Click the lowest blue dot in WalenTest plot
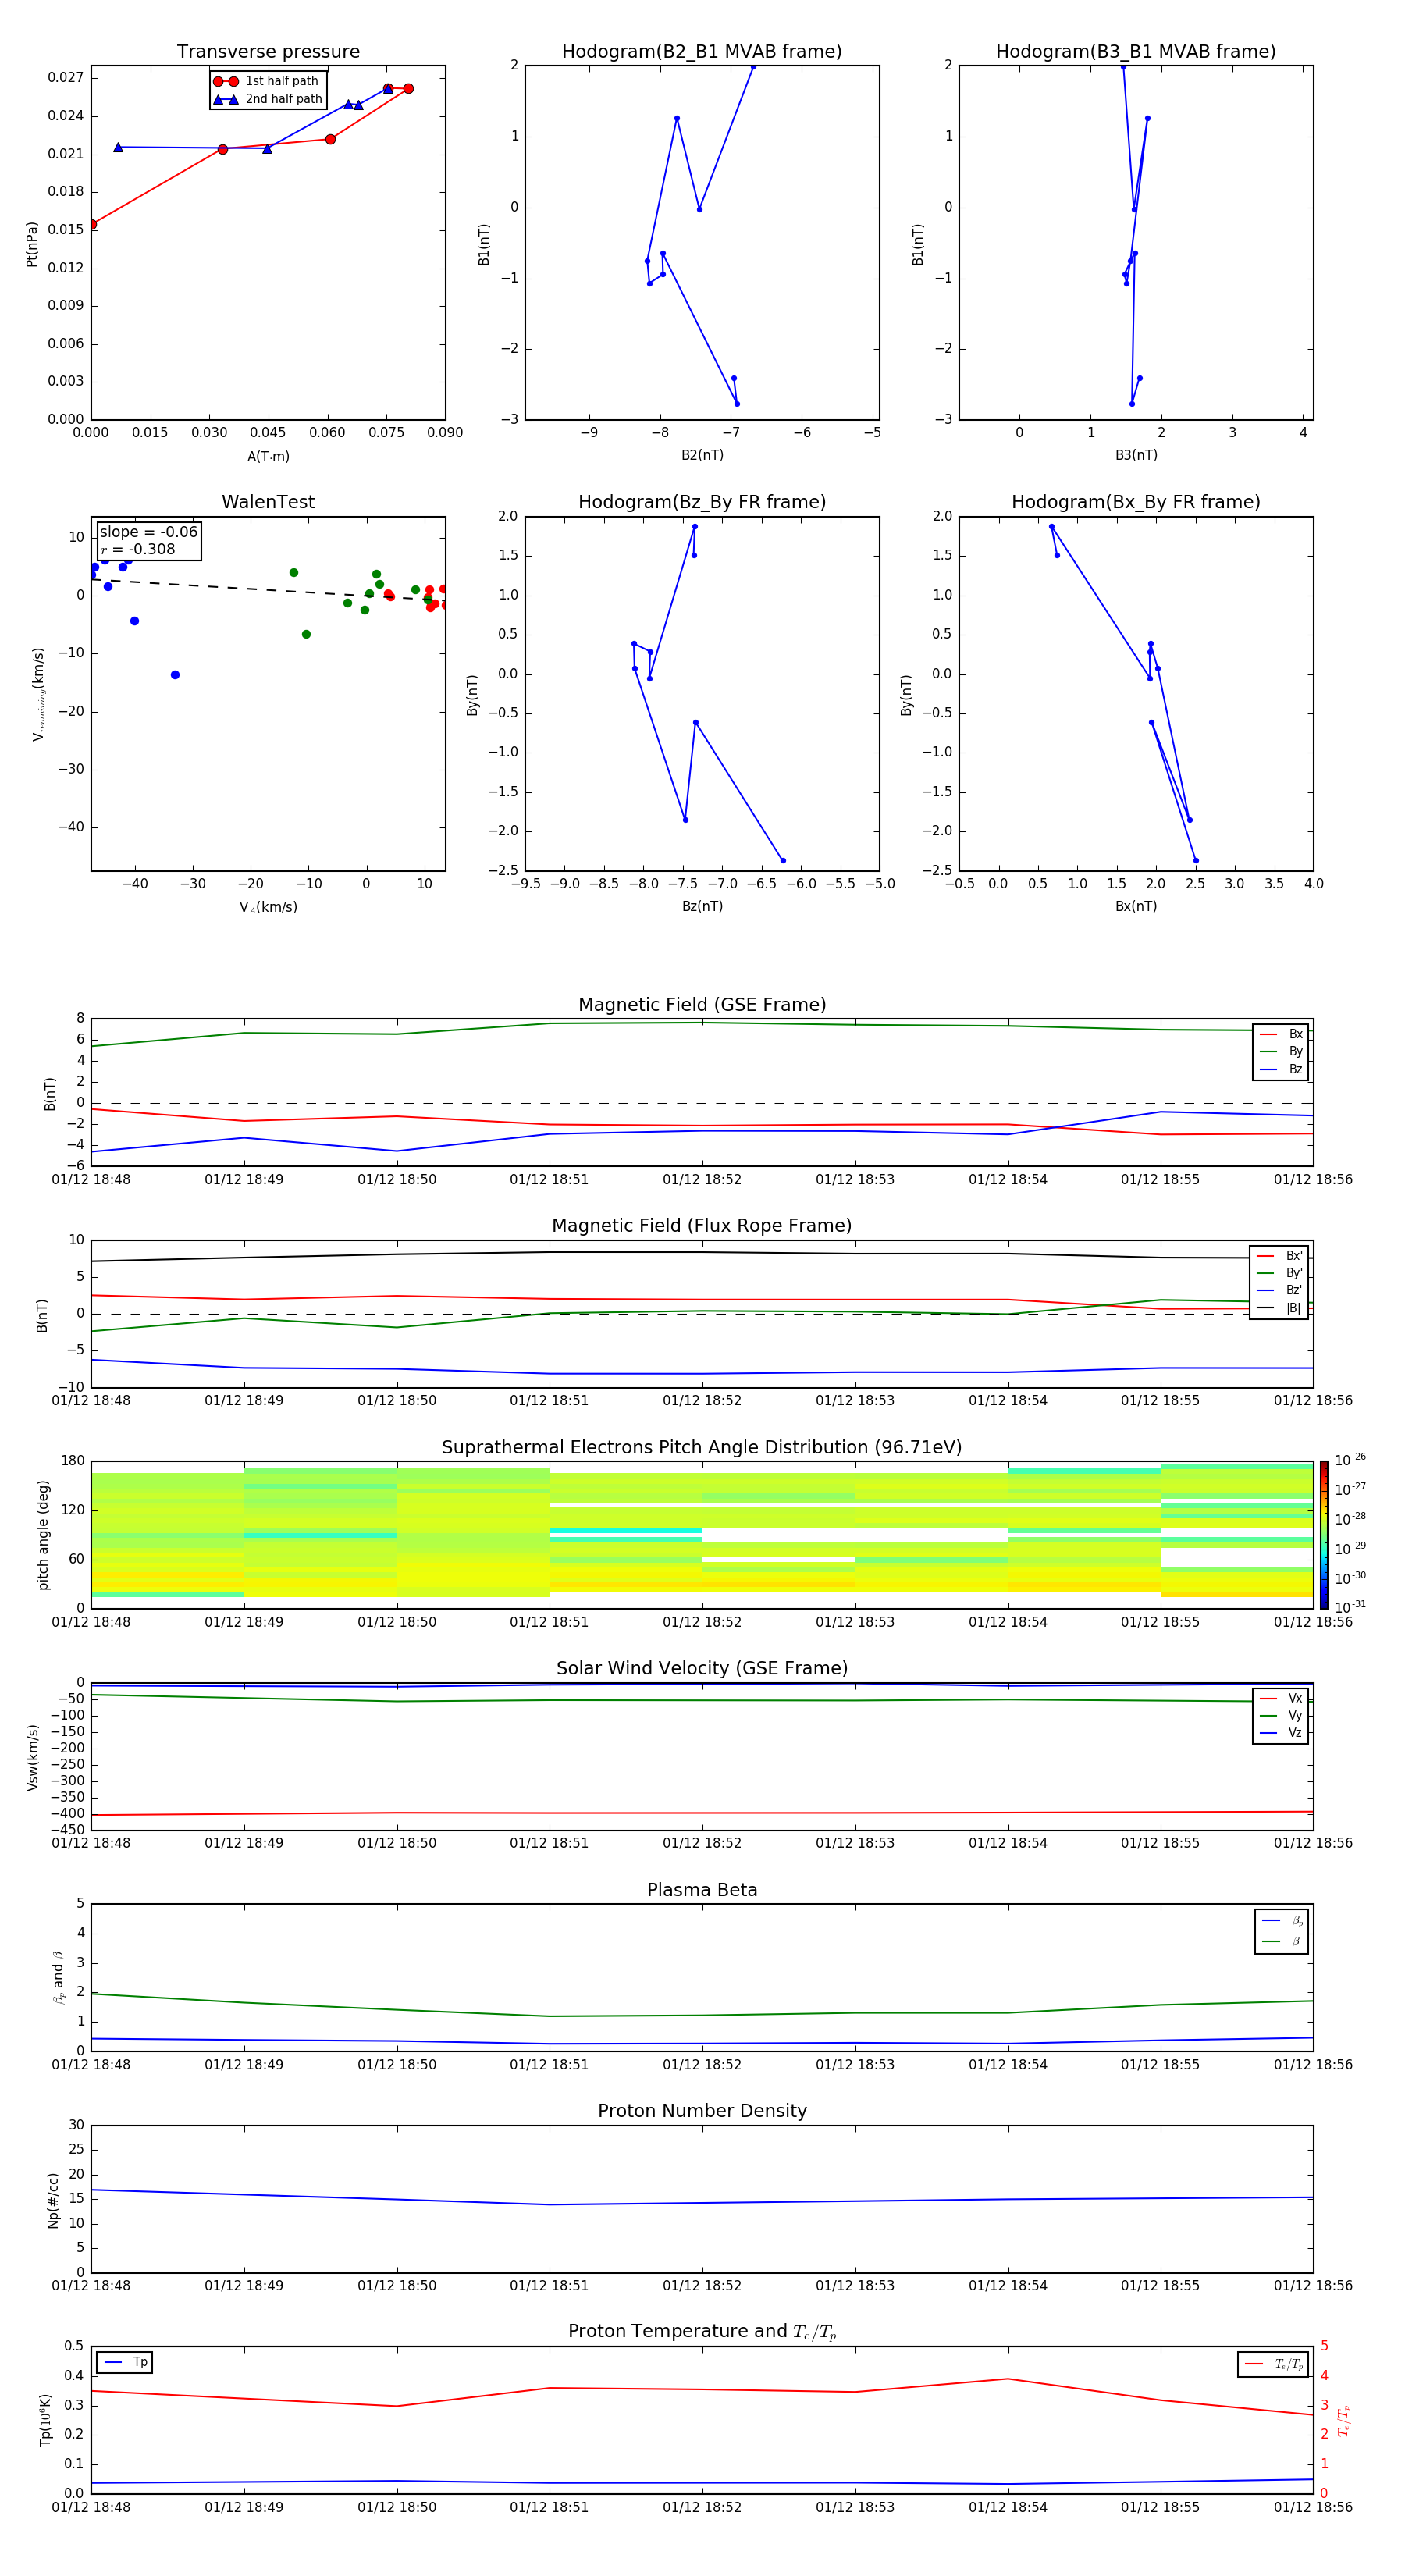Image resolution: width=1405 pixels, height=2576 pixels. (175, 675)
